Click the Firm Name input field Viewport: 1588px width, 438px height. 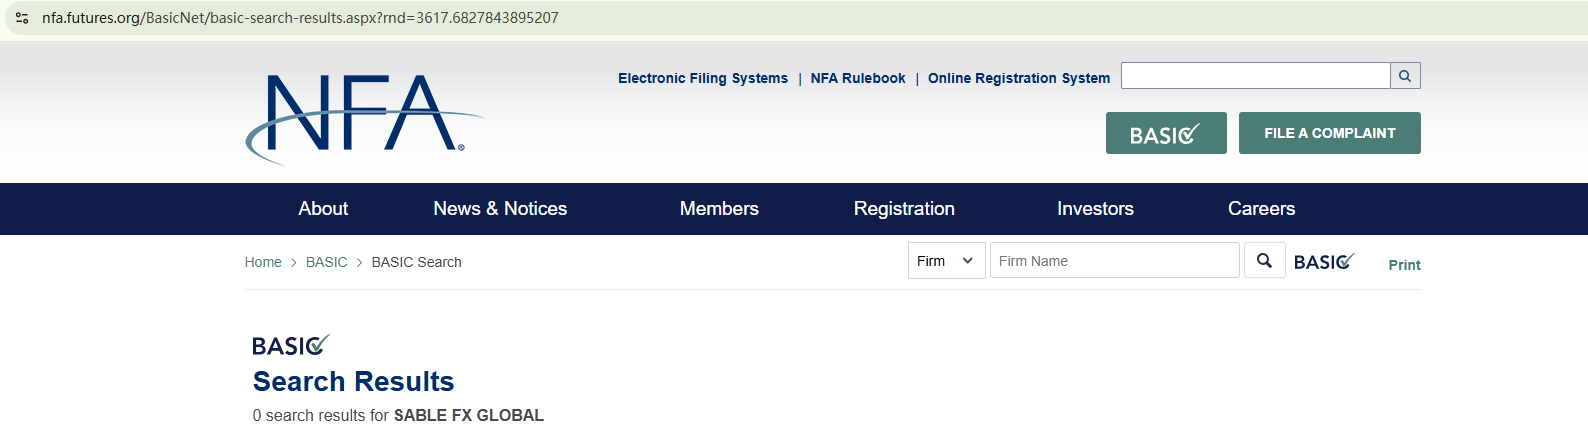point(1114,261)
